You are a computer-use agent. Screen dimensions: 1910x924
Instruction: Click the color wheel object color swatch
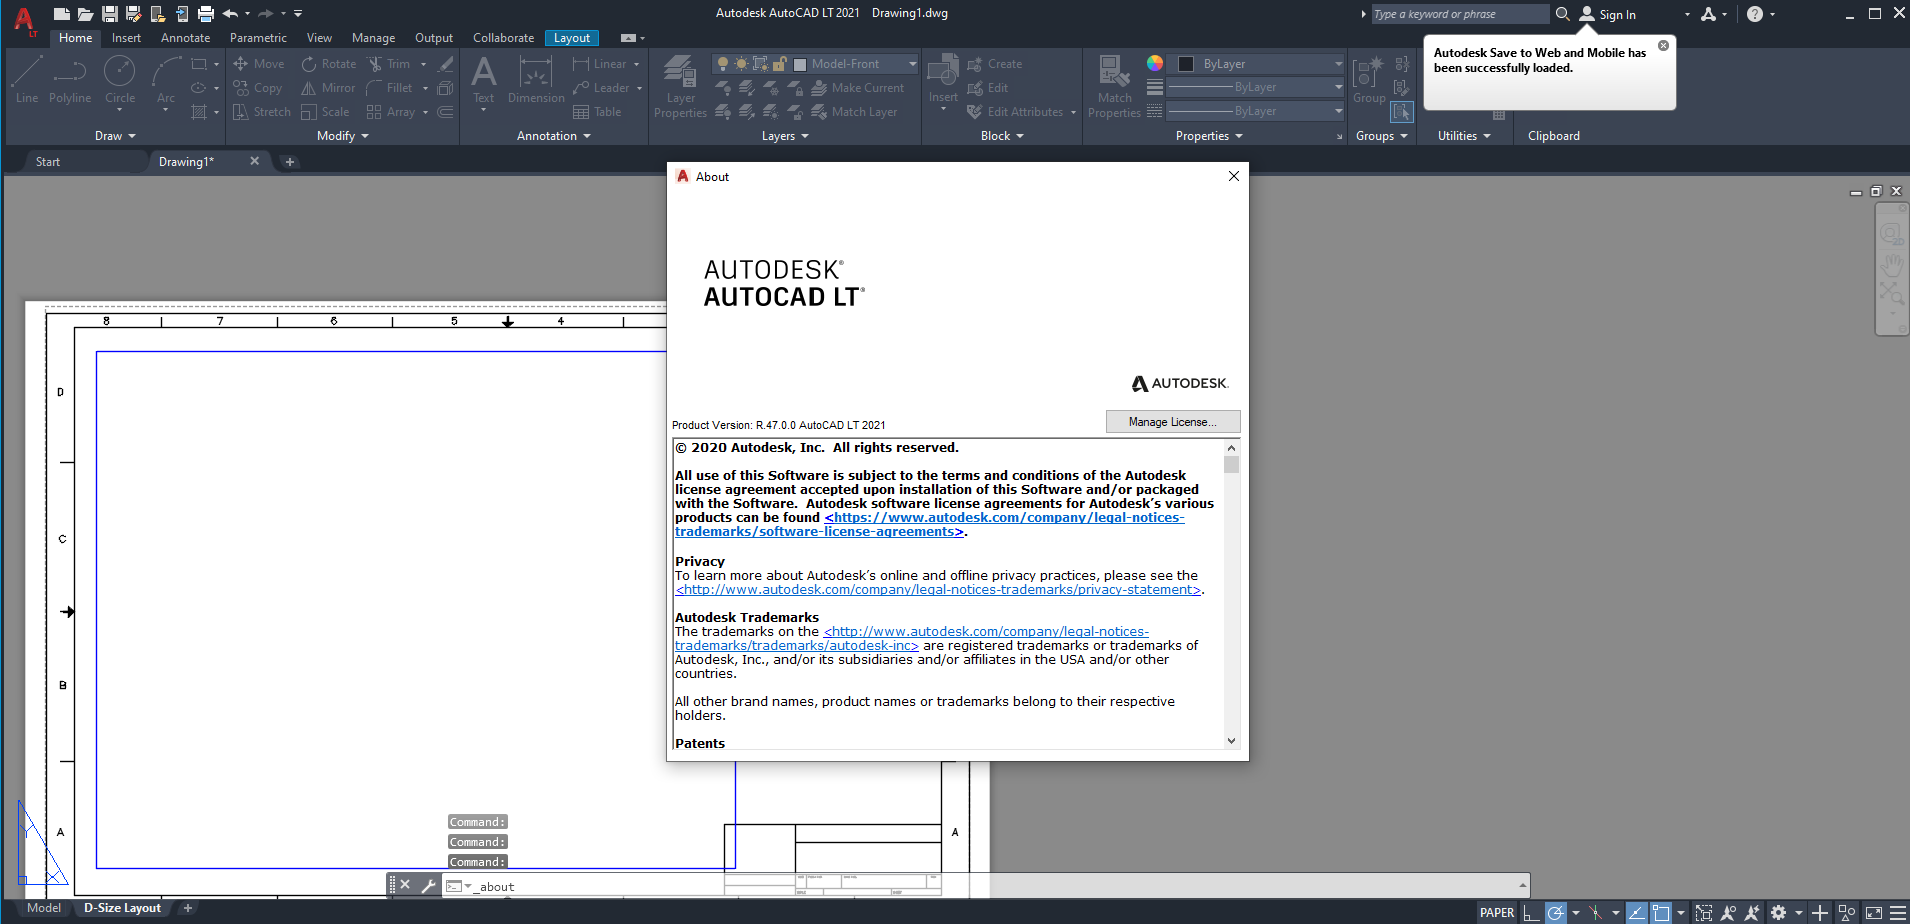[1155, 63]
